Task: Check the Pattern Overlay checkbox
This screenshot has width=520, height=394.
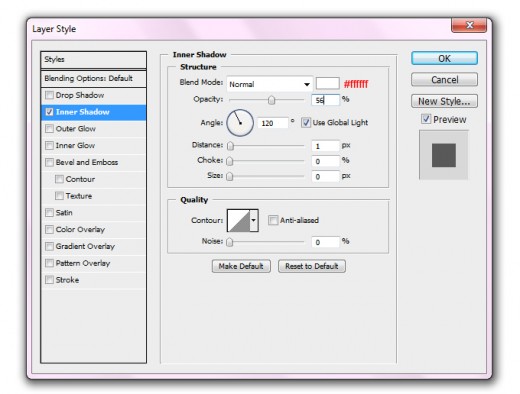Action: 49,263
